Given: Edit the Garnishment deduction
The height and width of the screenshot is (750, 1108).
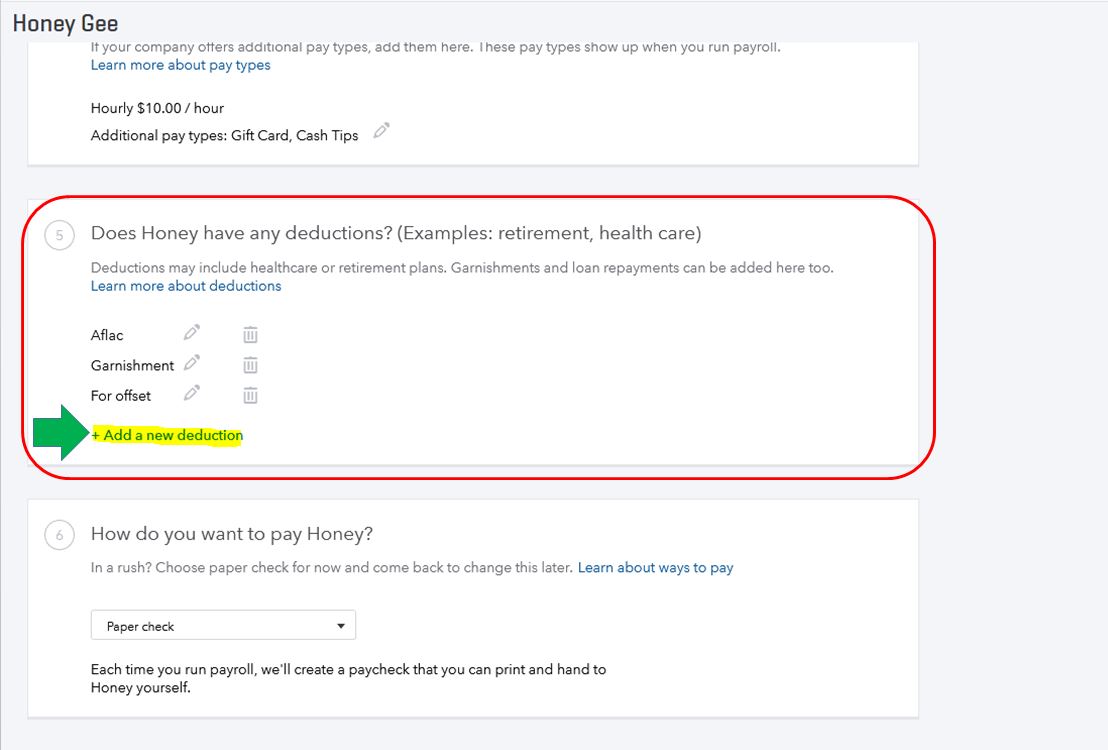Looking at the screenshot, I should [192, 362].
